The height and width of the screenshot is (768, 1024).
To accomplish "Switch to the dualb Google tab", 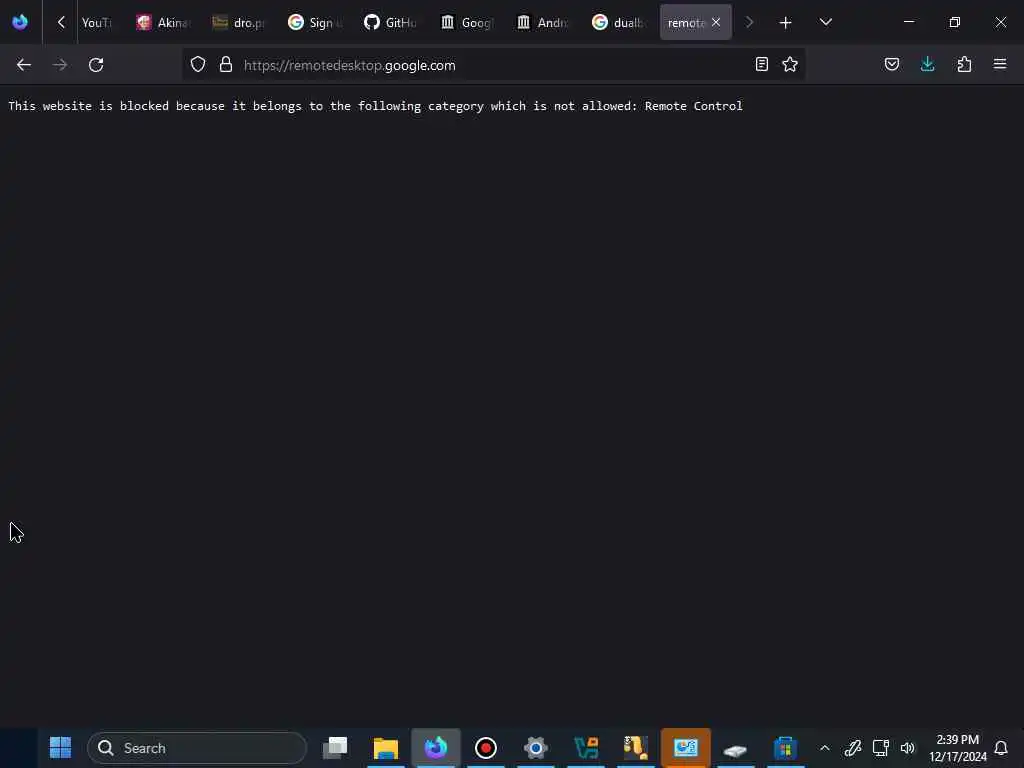I will click(x=618, y=22).
